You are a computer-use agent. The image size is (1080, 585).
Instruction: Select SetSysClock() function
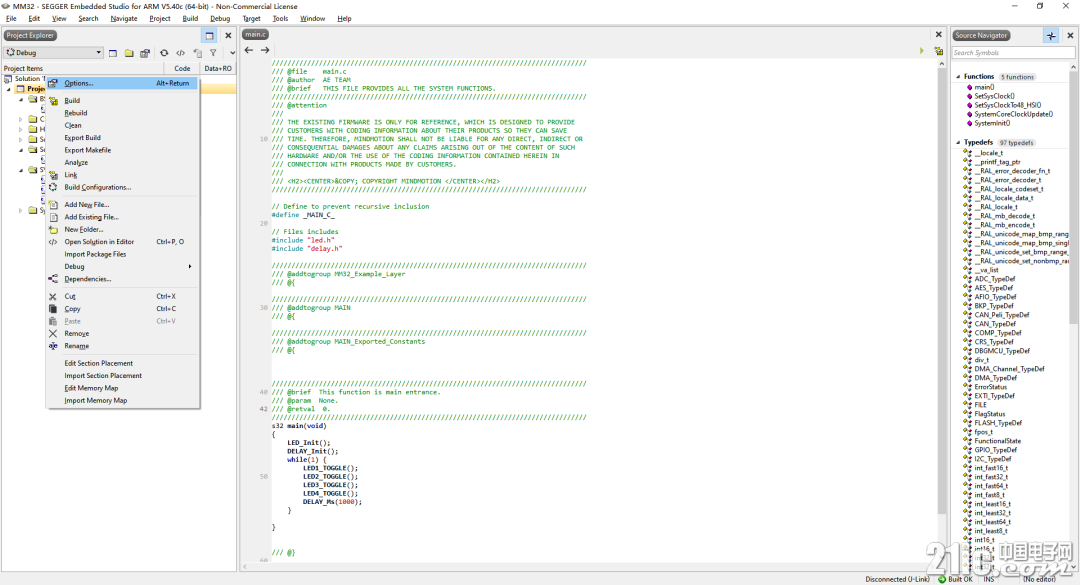(994, 96)
